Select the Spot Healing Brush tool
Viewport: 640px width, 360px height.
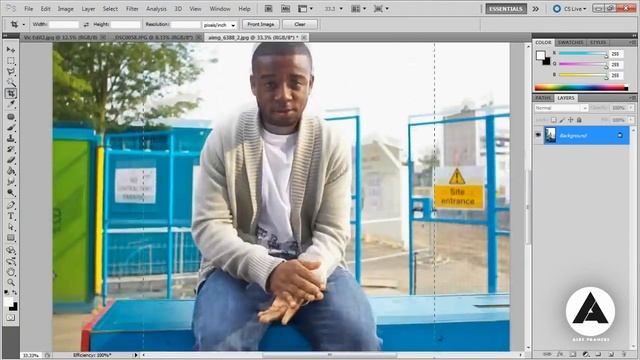(11, 117)
